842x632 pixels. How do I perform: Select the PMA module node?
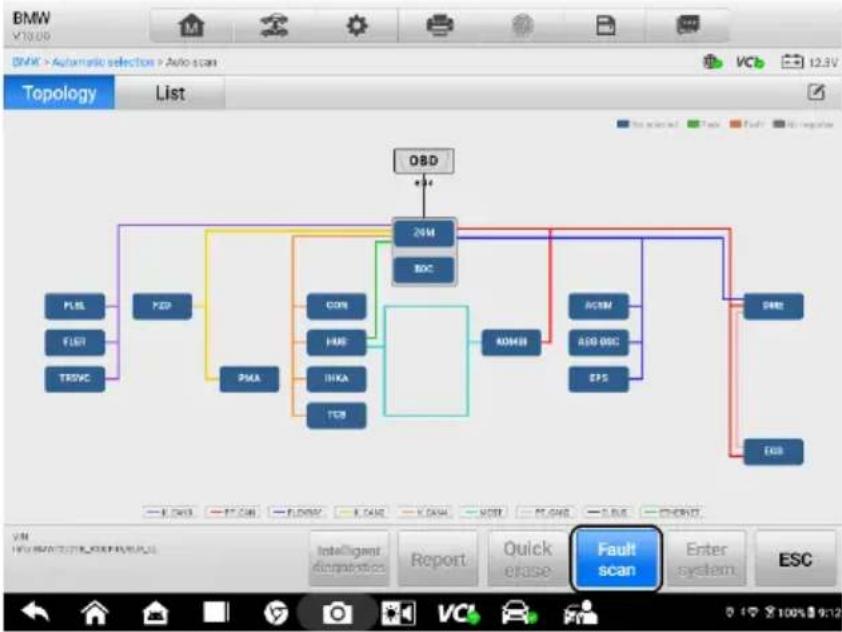click(249, 379)
